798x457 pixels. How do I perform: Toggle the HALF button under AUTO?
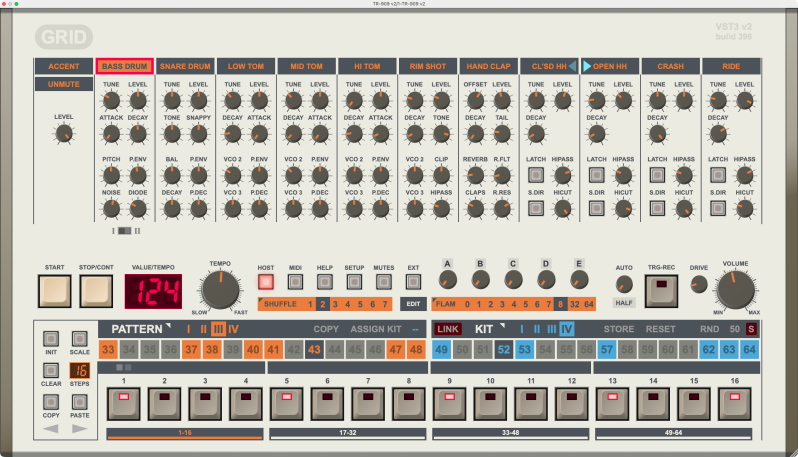[624, 303]
